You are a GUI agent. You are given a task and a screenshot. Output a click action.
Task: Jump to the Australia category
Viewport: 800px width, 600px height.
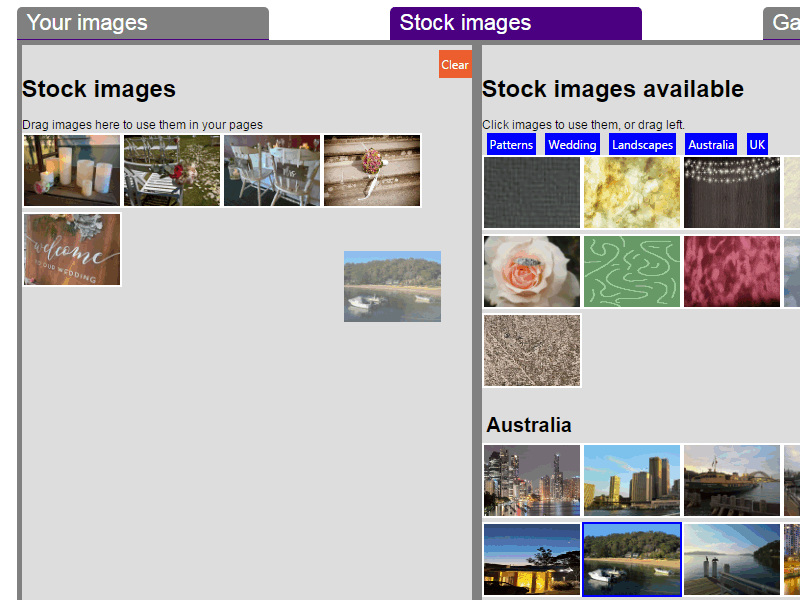click(711, 144)
